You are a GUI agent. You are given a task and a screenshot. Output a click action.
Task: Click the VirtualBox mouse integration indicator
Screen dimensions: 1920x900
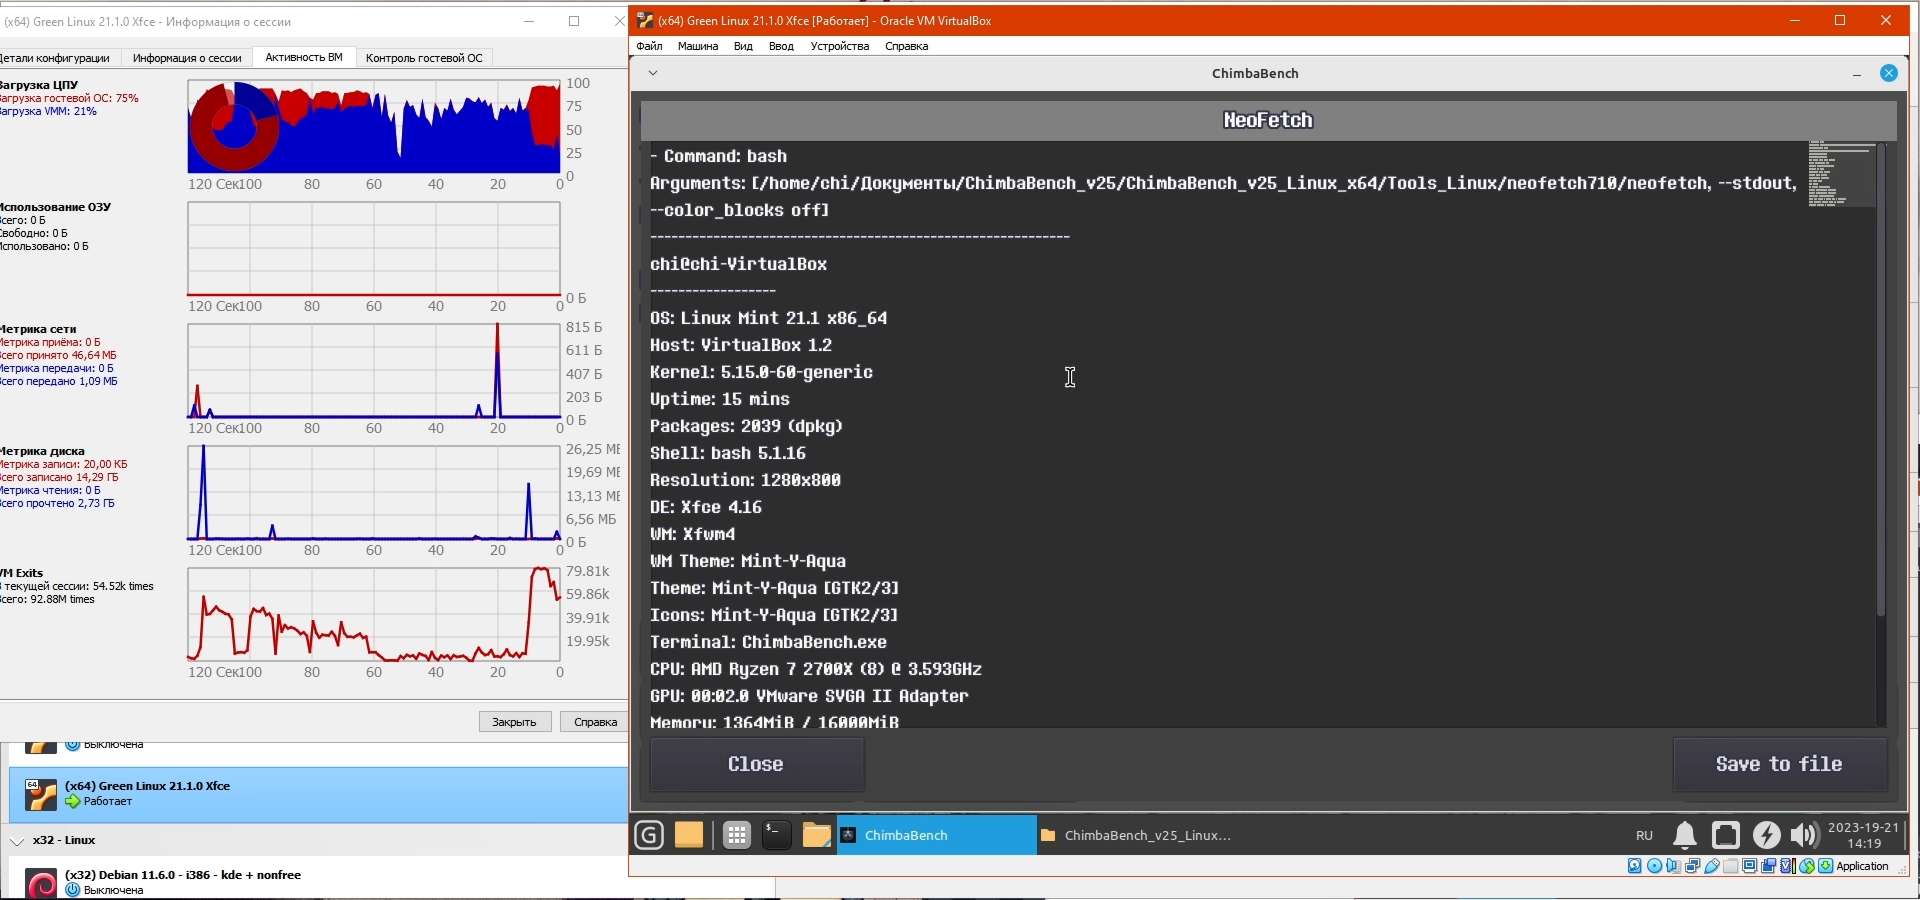click(1807, 866)
